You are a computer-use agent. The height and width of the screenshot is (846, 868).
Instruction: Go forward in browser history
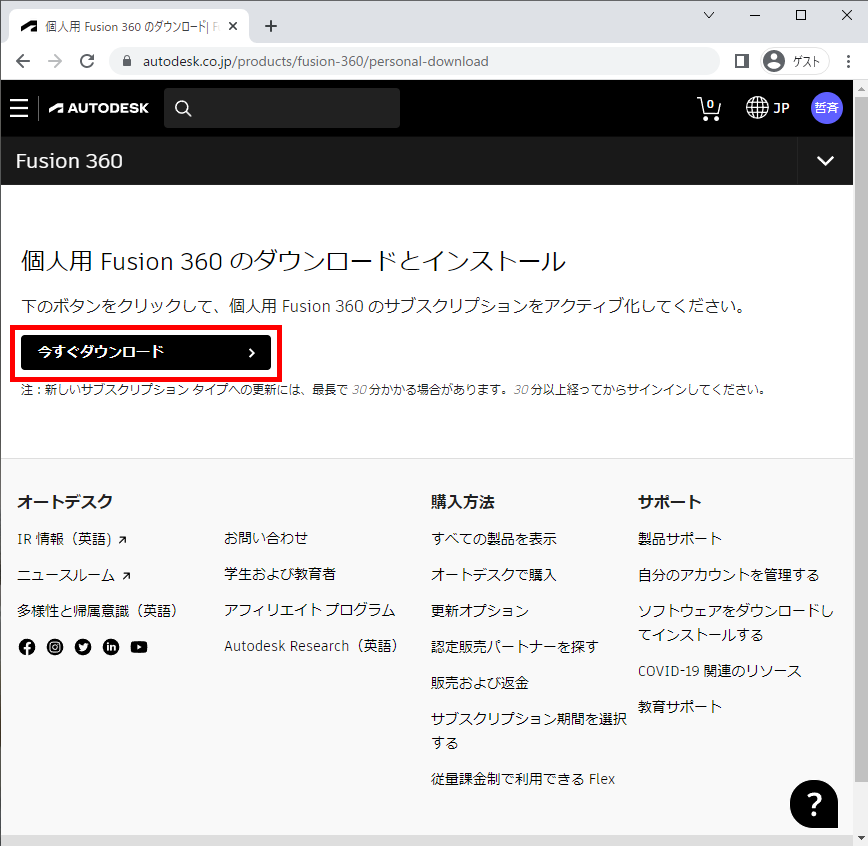click(55, 61)
